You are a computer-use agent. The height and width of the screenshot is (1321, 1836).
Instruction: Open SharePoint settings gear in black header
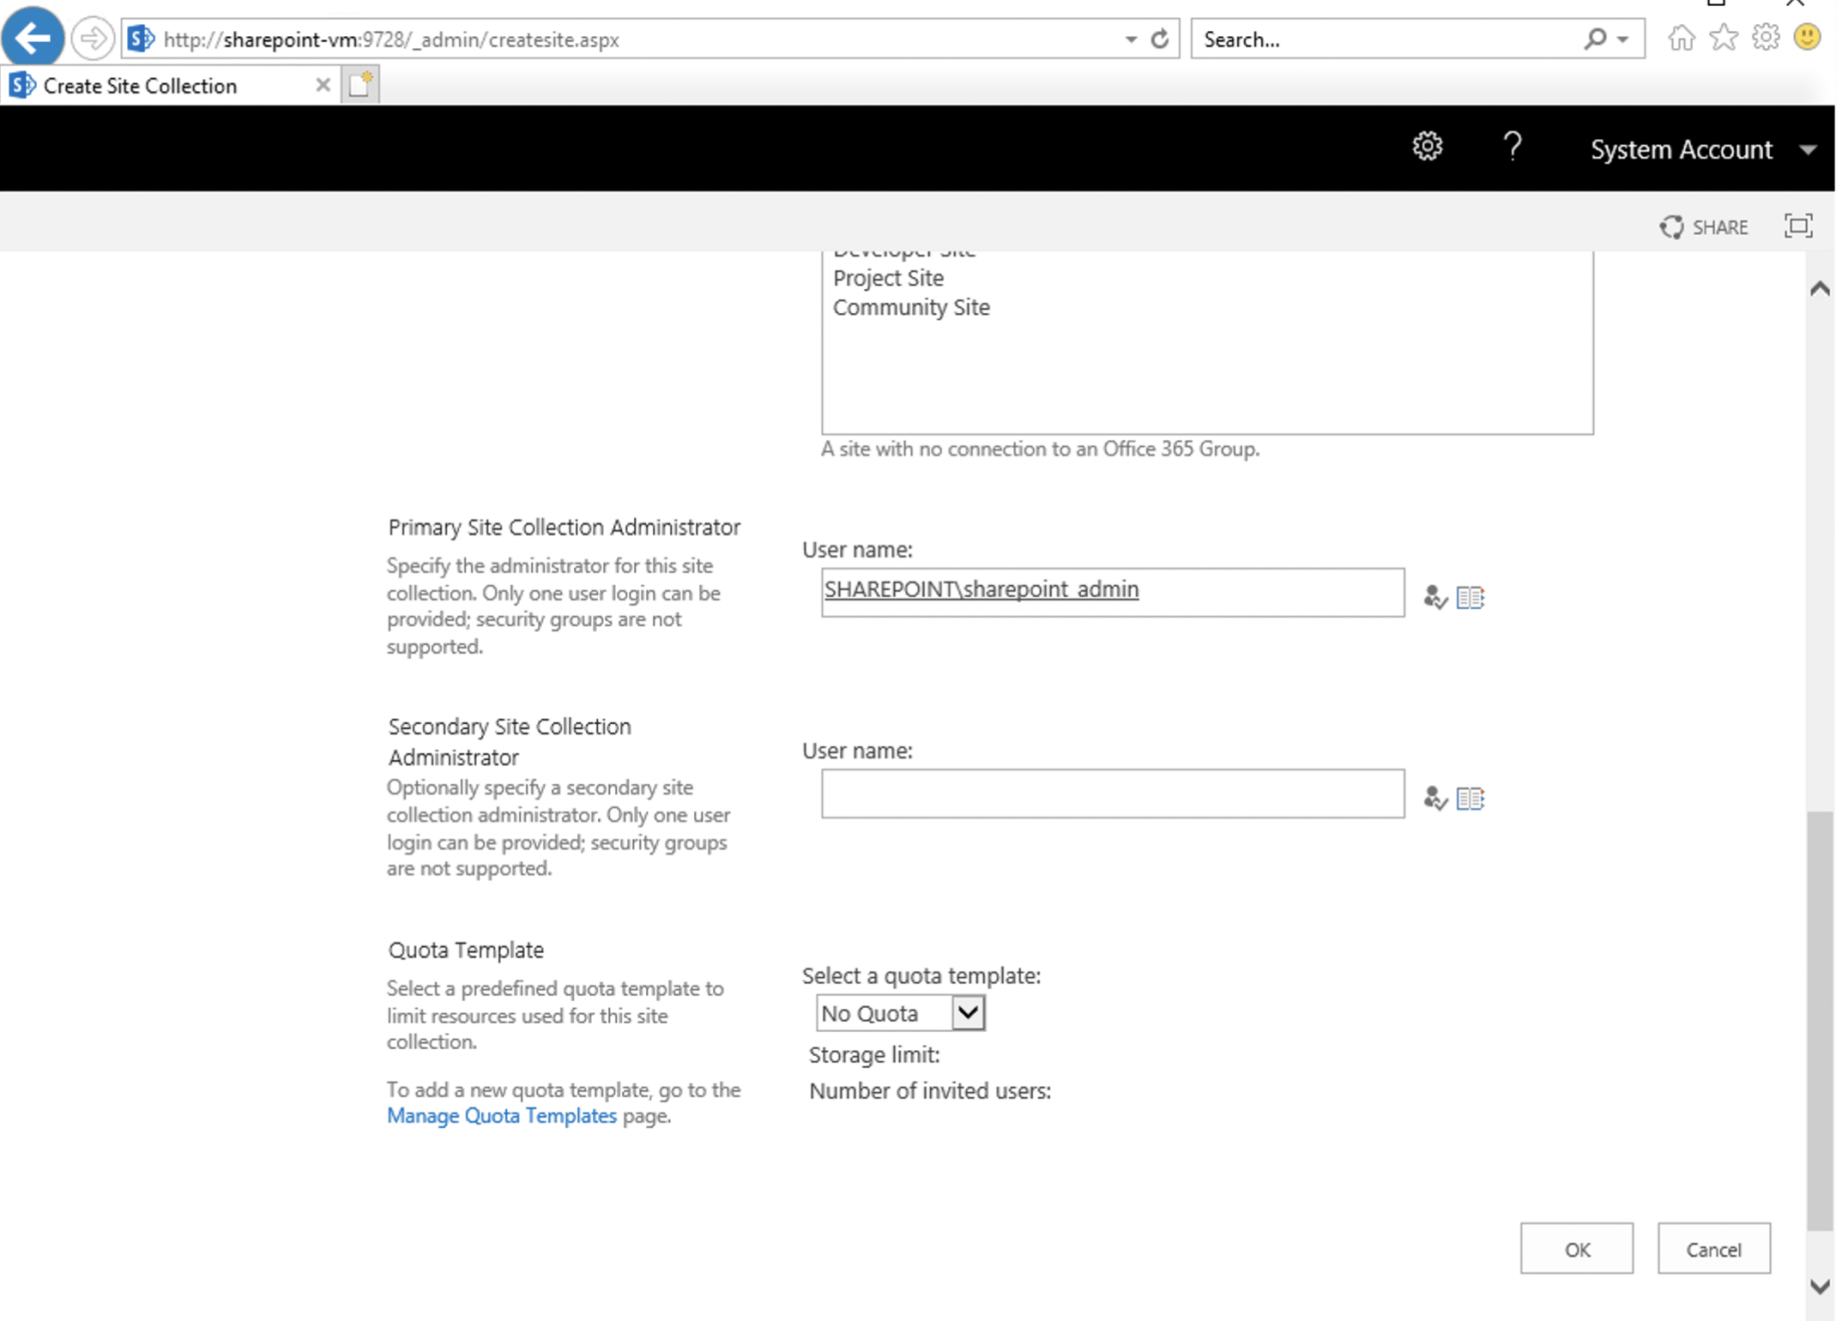point(1427,147)
